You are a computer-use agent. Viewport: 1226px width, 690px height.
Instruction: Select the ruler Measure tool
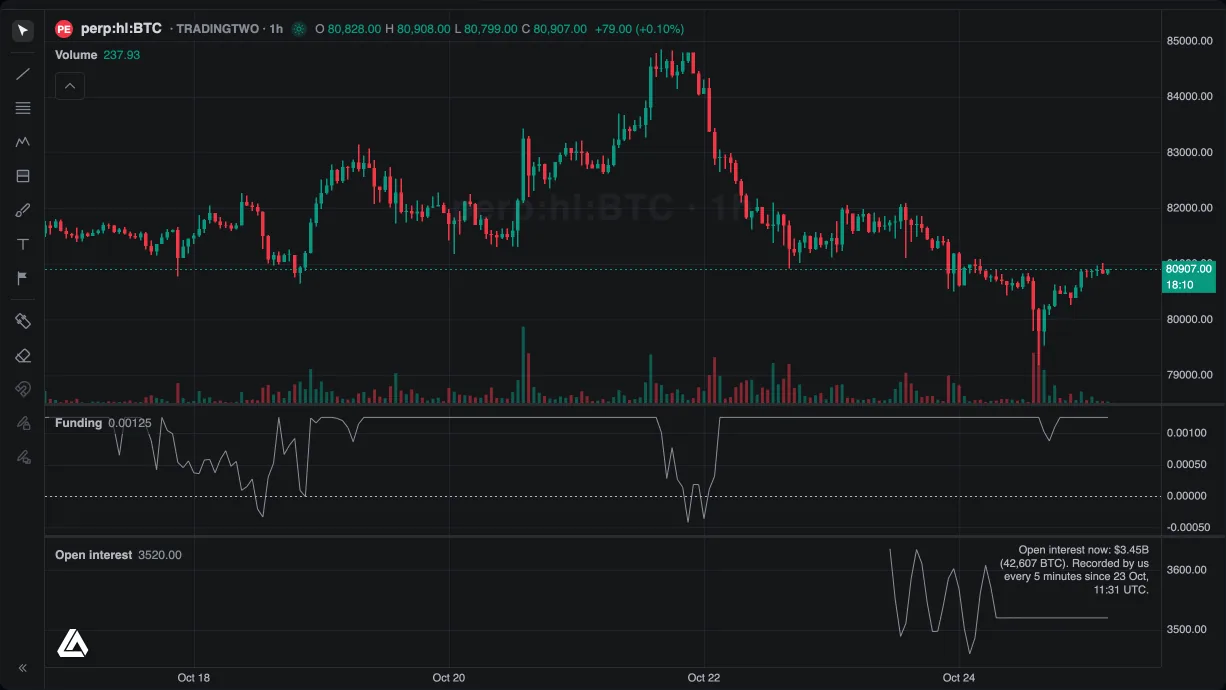[x=23, y=321]
